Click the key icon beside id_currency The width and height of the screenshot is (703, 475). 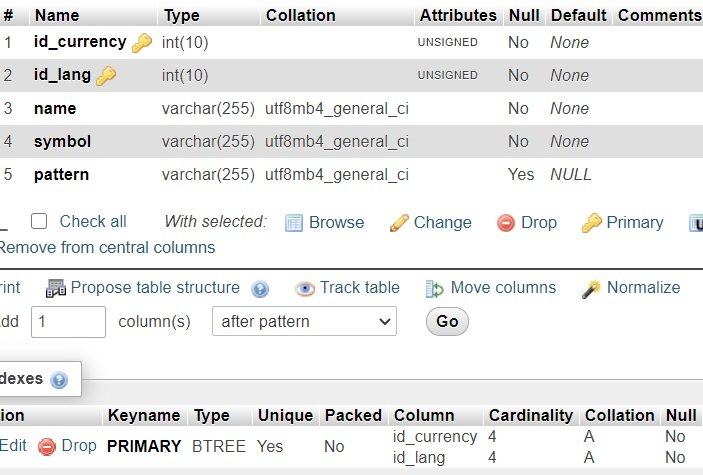pos(142,43)
